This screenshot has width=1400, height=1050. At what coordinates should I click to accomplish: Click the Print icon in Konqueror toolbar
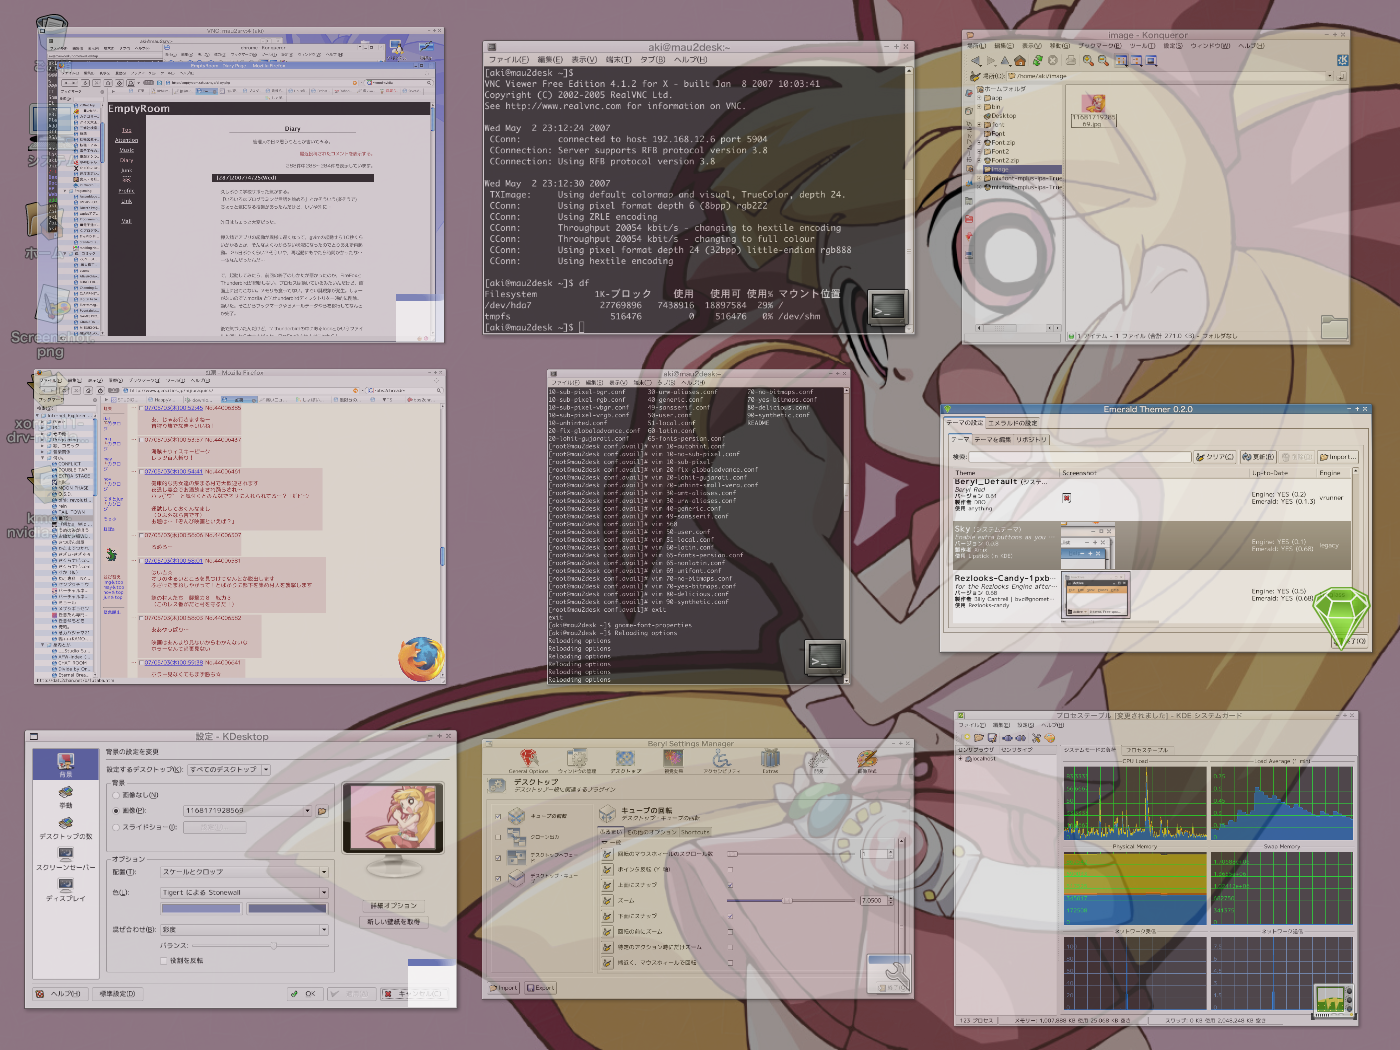(1071, 61)
